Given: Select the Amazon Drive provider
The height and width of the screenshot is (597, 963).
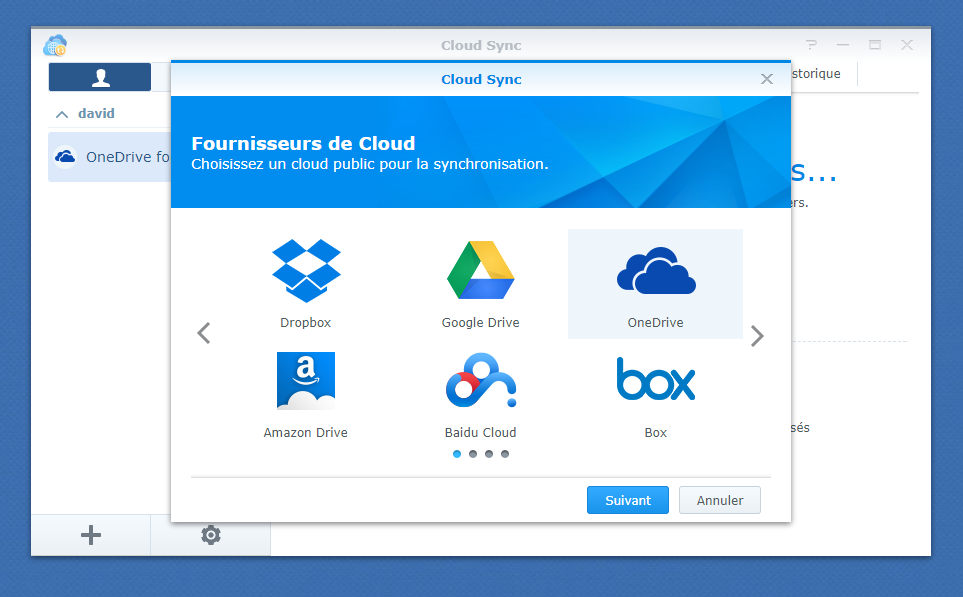Looking at the screenshot, I should click(306, 394).
